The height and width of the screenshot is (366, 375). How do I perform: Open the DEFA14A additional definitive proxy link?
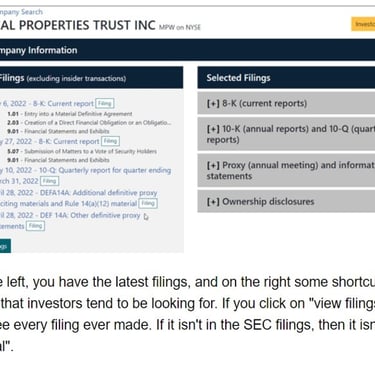pos(78,198)
